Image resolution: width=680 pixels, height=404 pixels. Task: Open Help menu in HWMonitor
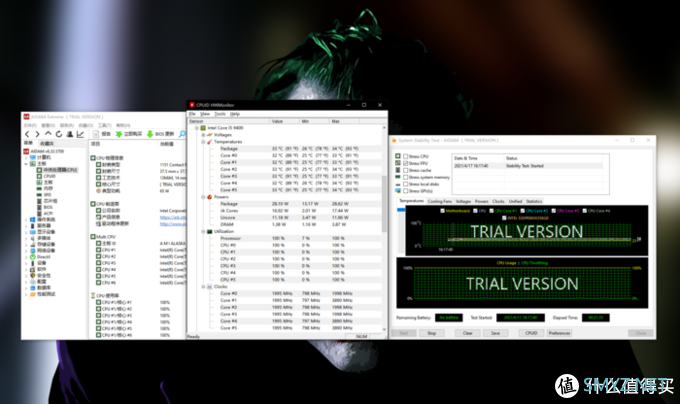click(235, 114)
